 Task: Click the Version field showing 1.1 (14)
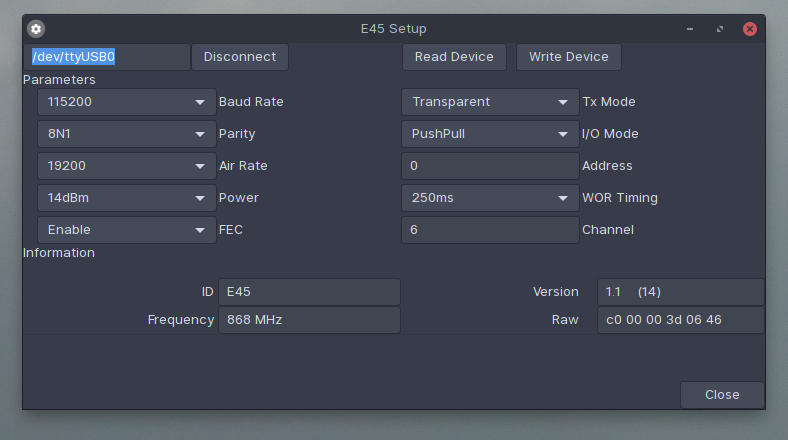pyautogui.click(x=680, y=292)
